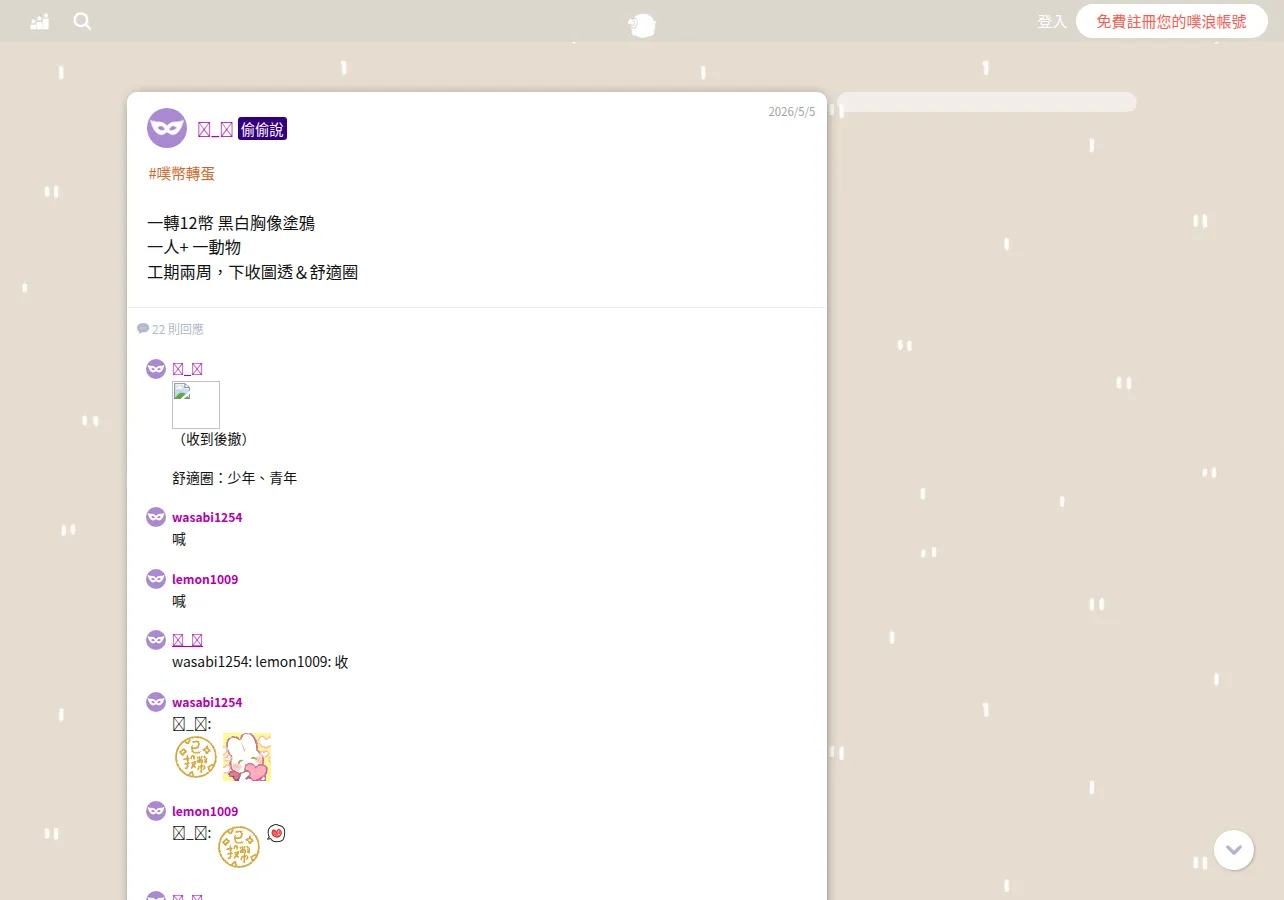Click the text 一轉12幣 黑白胸像塗鴉
1284x900 pixels.
(231, 223)
